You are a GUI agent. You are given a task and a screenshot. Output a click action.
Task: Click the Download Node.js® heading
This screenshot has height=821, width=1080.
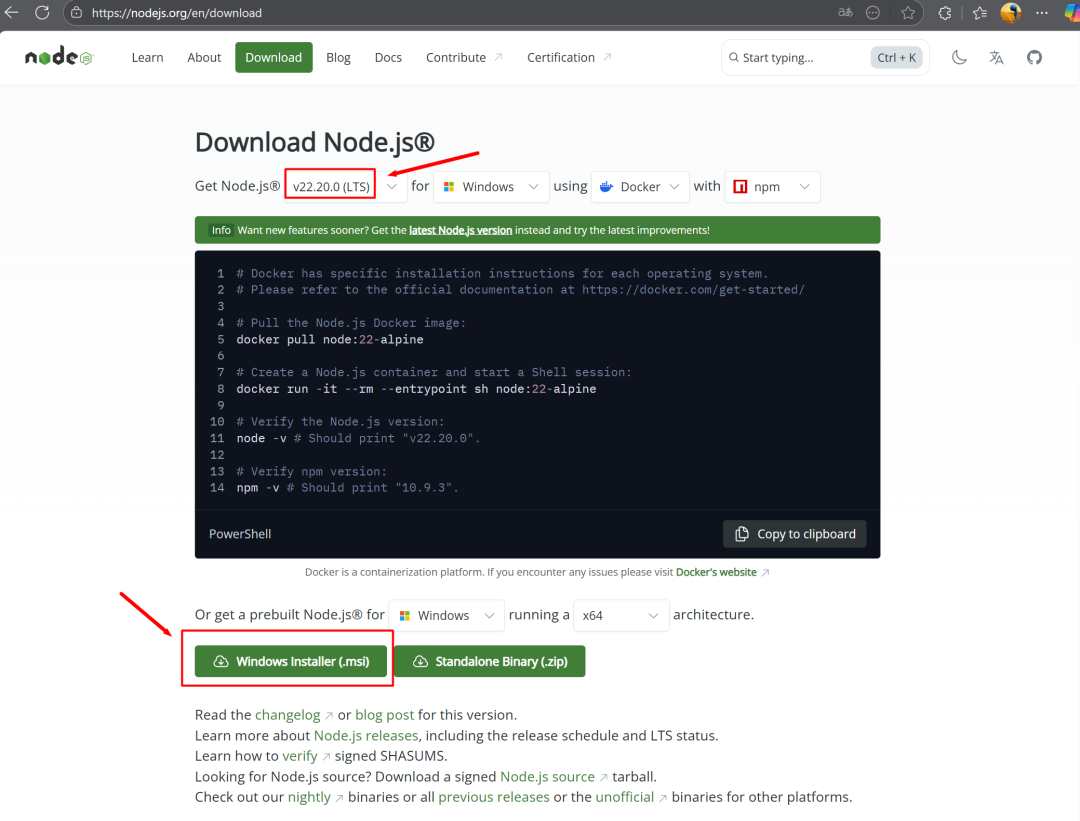[x=315, y=142]
